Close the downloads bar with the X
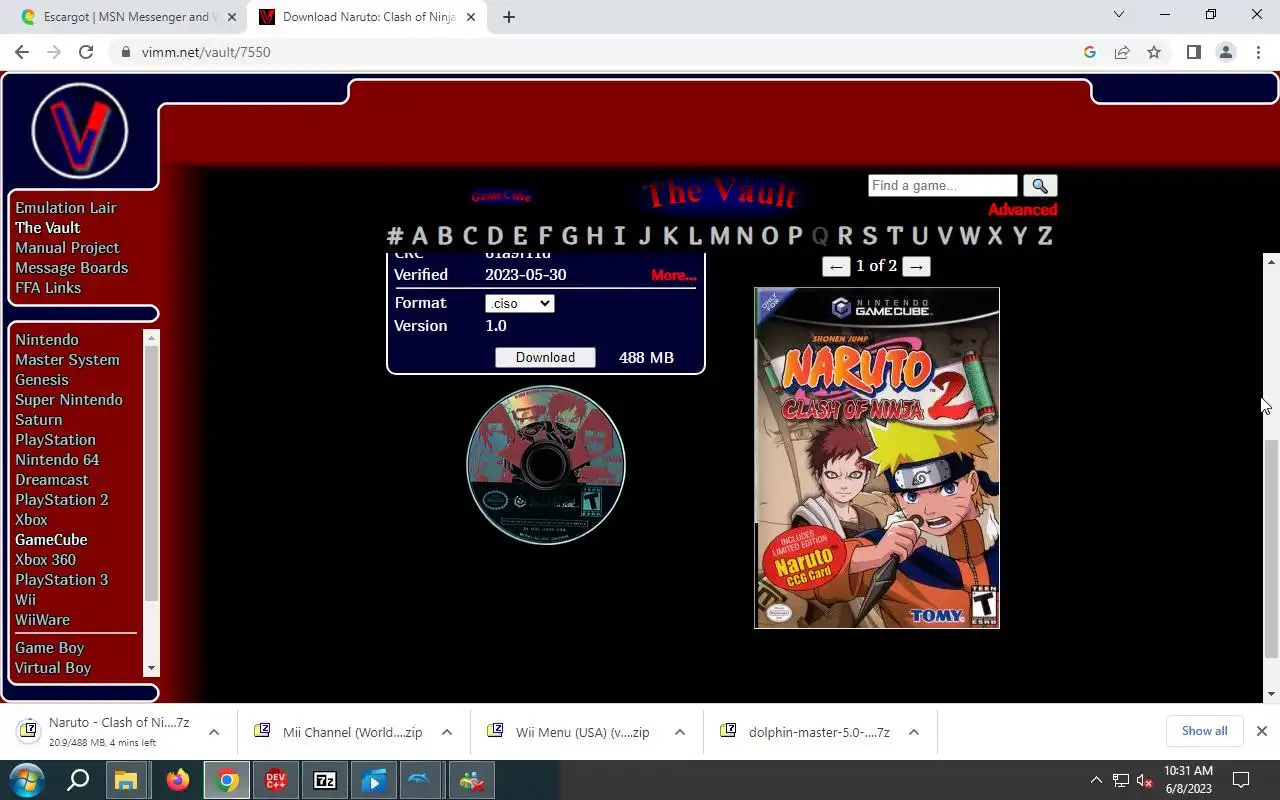1280x800 pixels. [1262, 731]
